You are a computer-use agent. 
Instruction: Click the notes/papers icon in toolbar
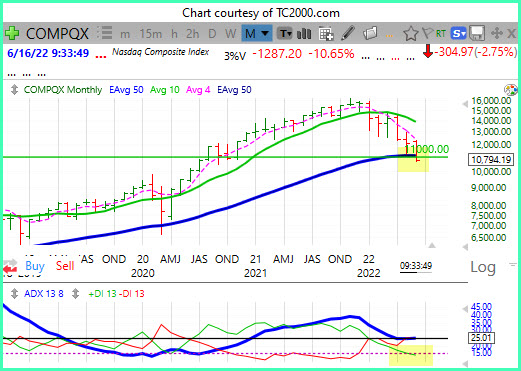(370, 33)
